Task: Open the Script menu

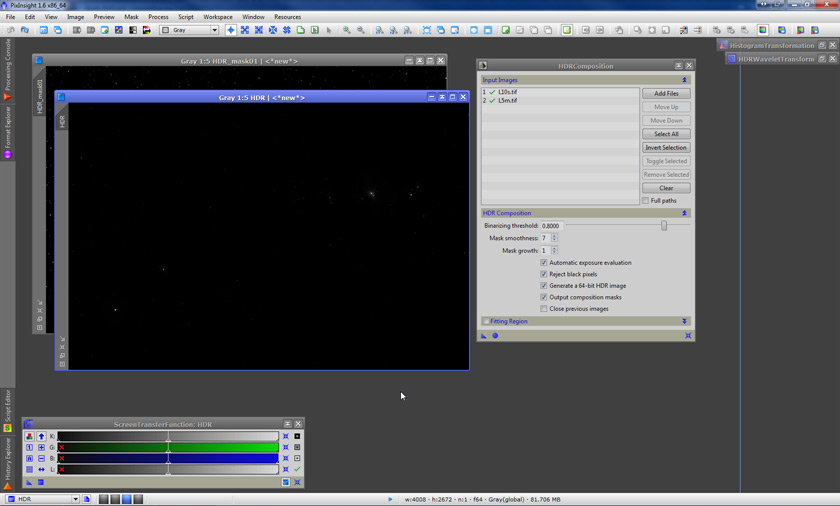Action: (x=186, y=17)
